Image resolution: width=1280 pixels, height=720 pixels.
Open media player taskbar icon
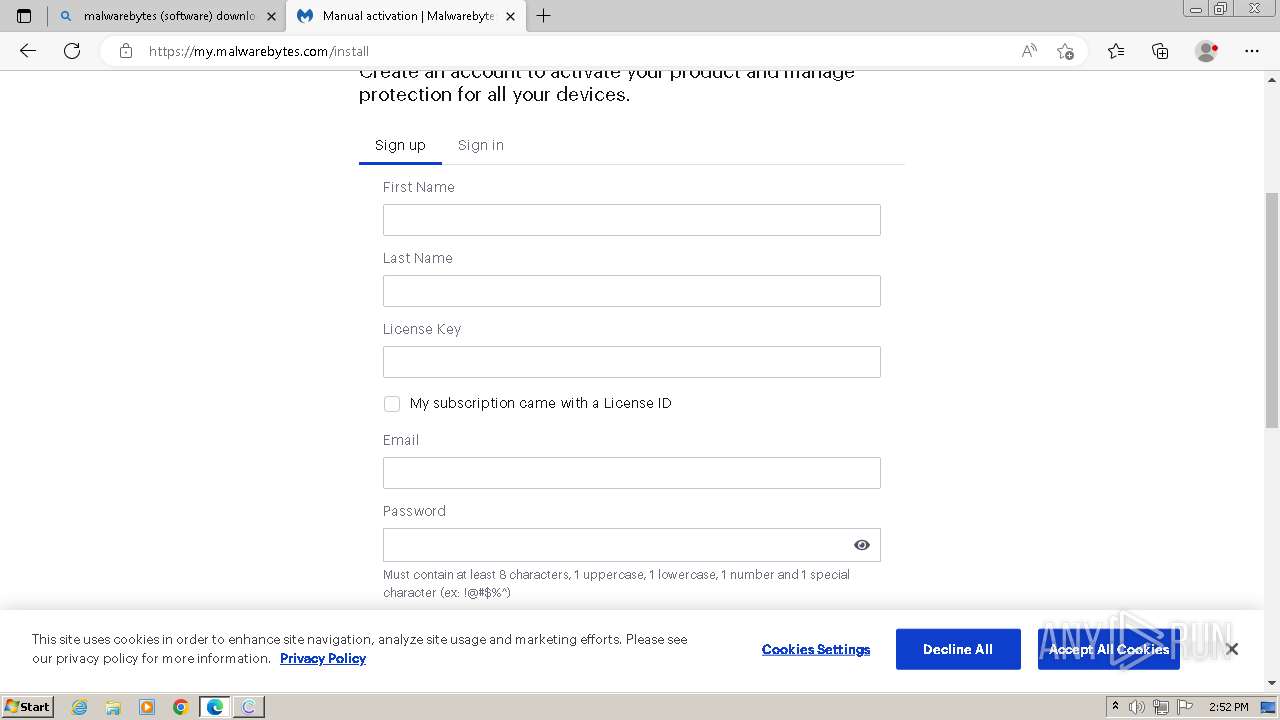click(x=147, y=707)
